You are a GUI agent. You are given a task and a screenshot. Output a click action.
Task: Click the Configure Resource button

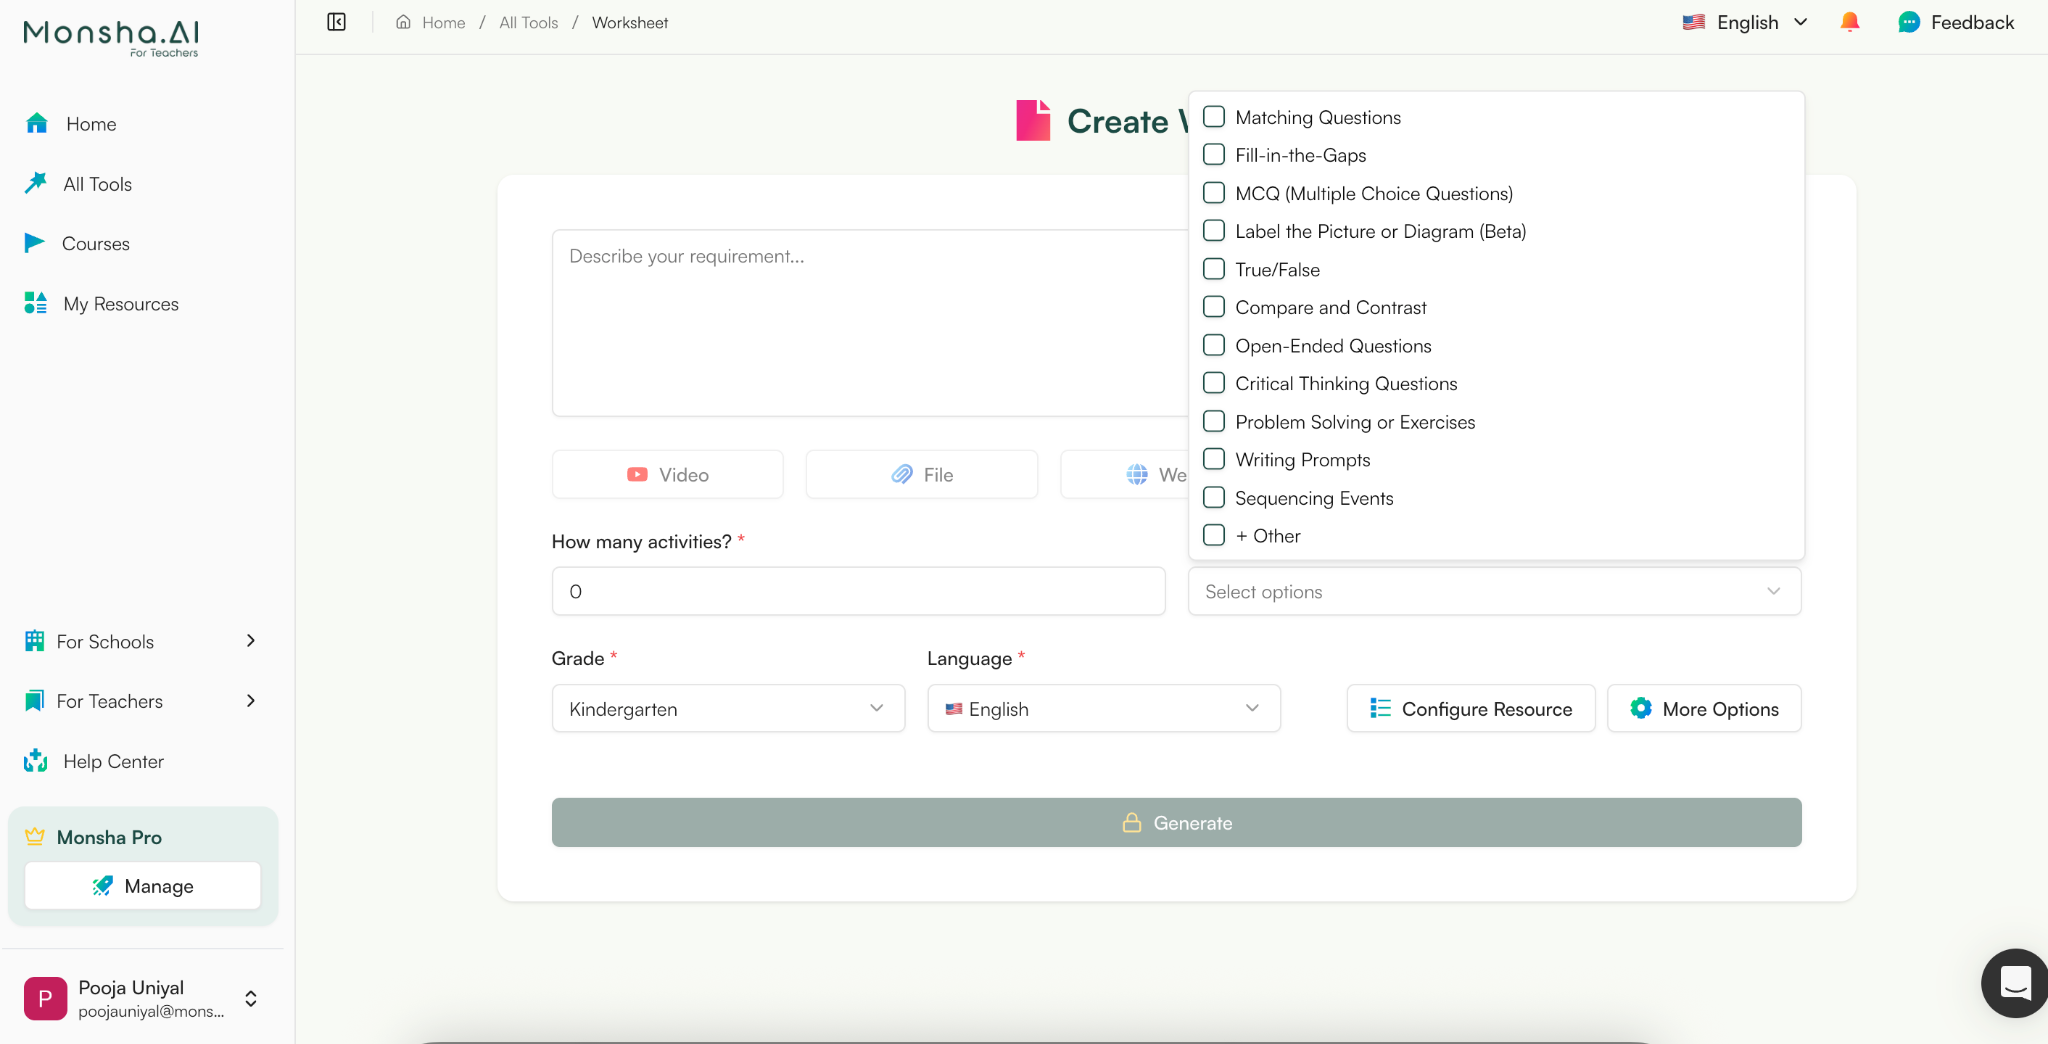[1470, 708]
